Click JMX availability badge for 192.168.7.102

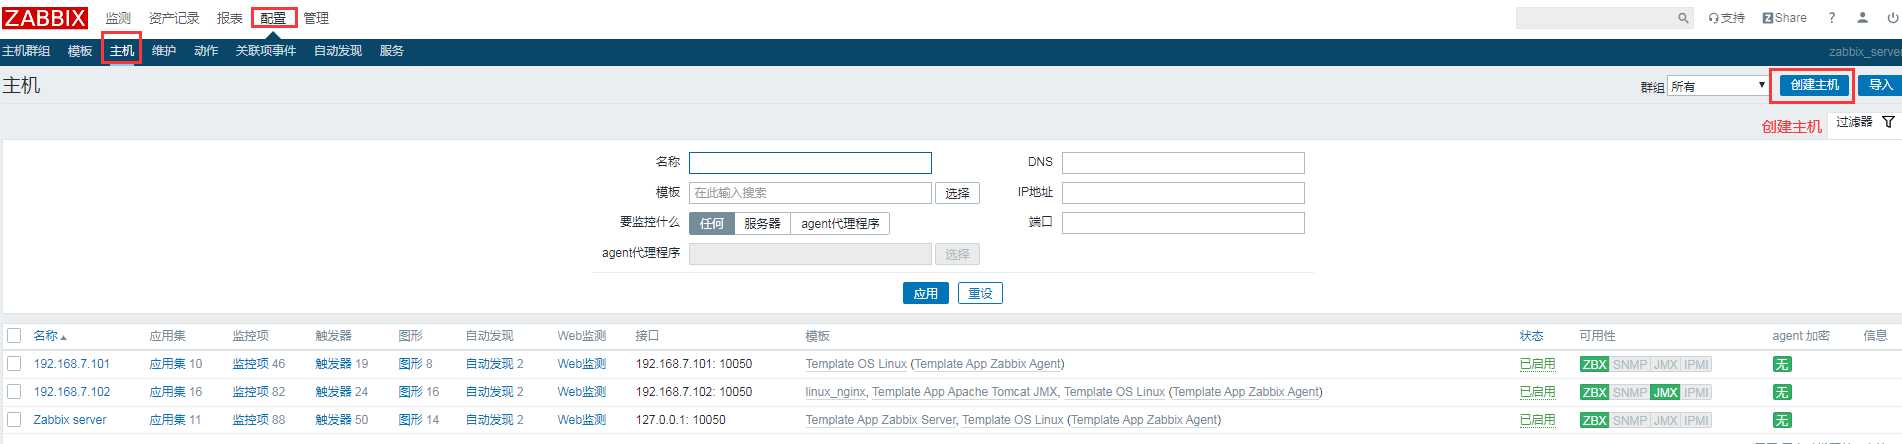coord(1665,393)
